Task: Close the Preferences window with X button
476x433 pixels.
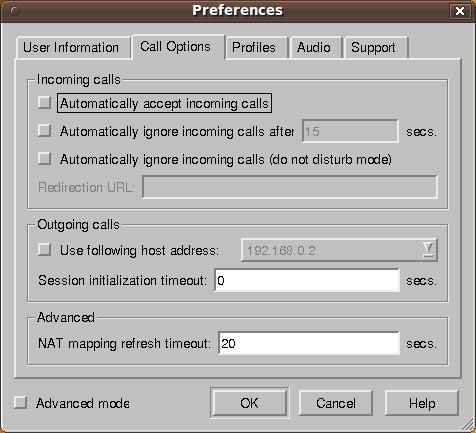Action: click(x=459, y=11)
